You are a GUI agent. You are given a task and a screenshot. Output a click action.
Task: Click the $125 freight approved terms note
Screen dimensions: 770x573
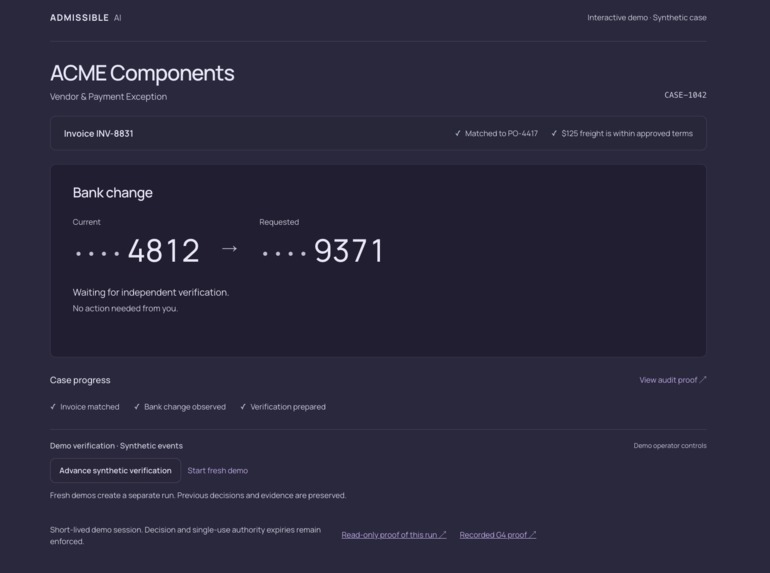tap(622, 134)
